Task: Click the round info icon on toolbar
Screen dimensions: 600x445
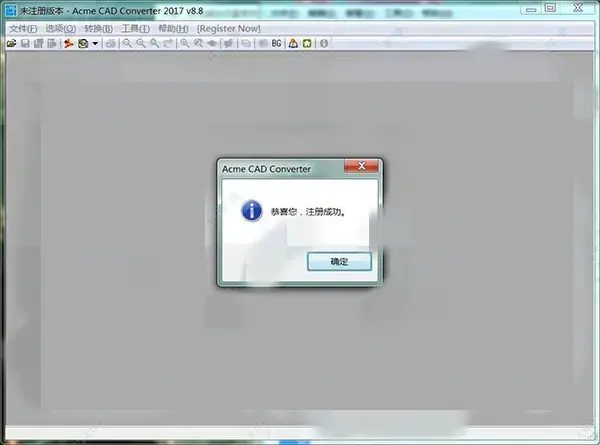Action: tap(324, 44)
